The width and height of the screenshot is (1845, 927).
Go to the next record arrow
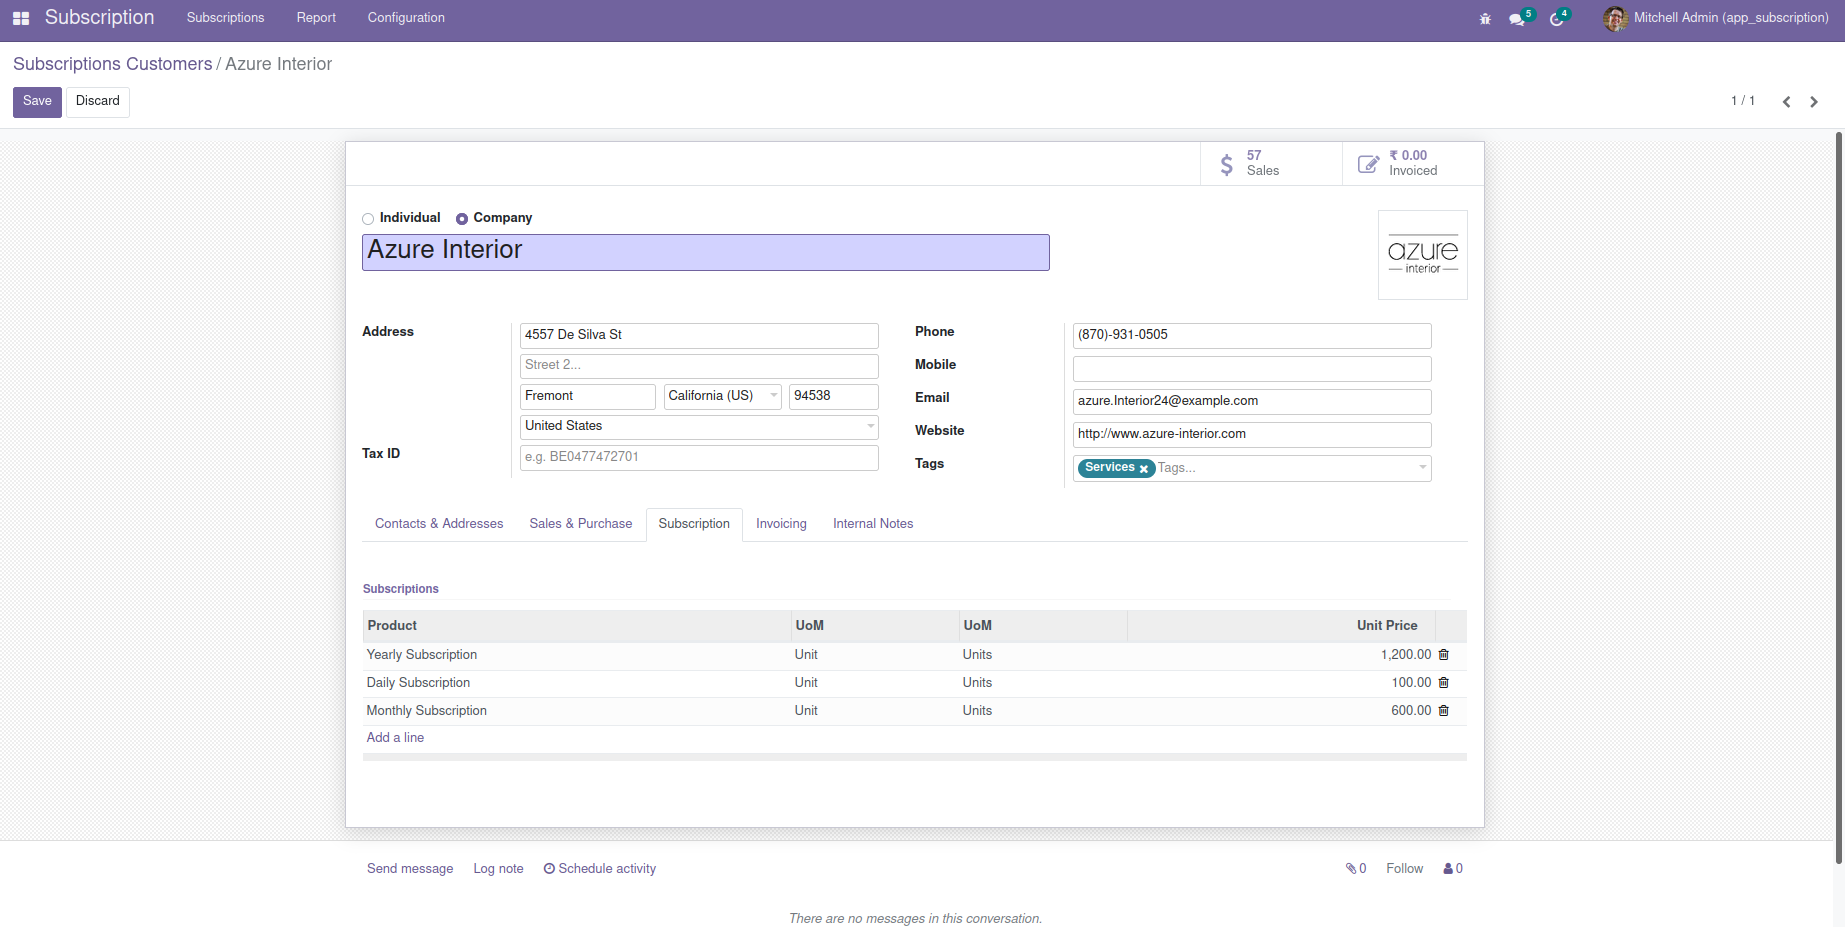coord(1813,102)
